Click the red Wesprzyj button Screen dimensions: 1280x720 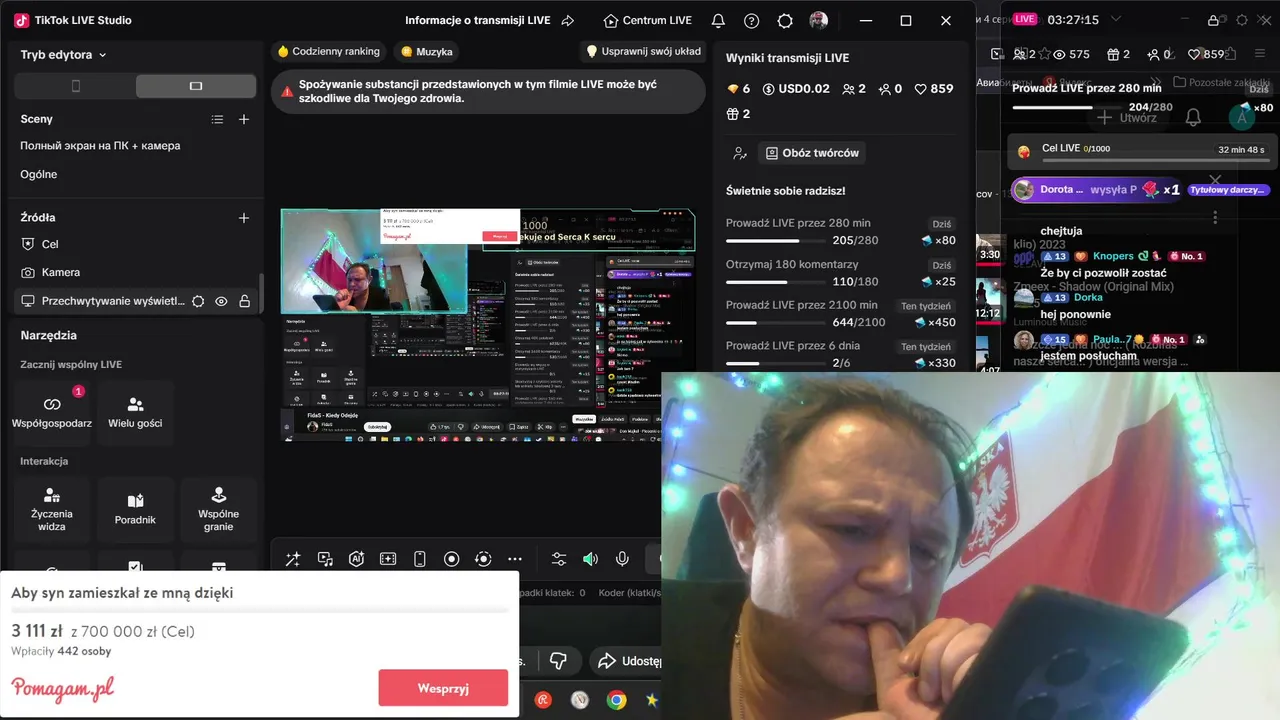(x=443, y=688)
